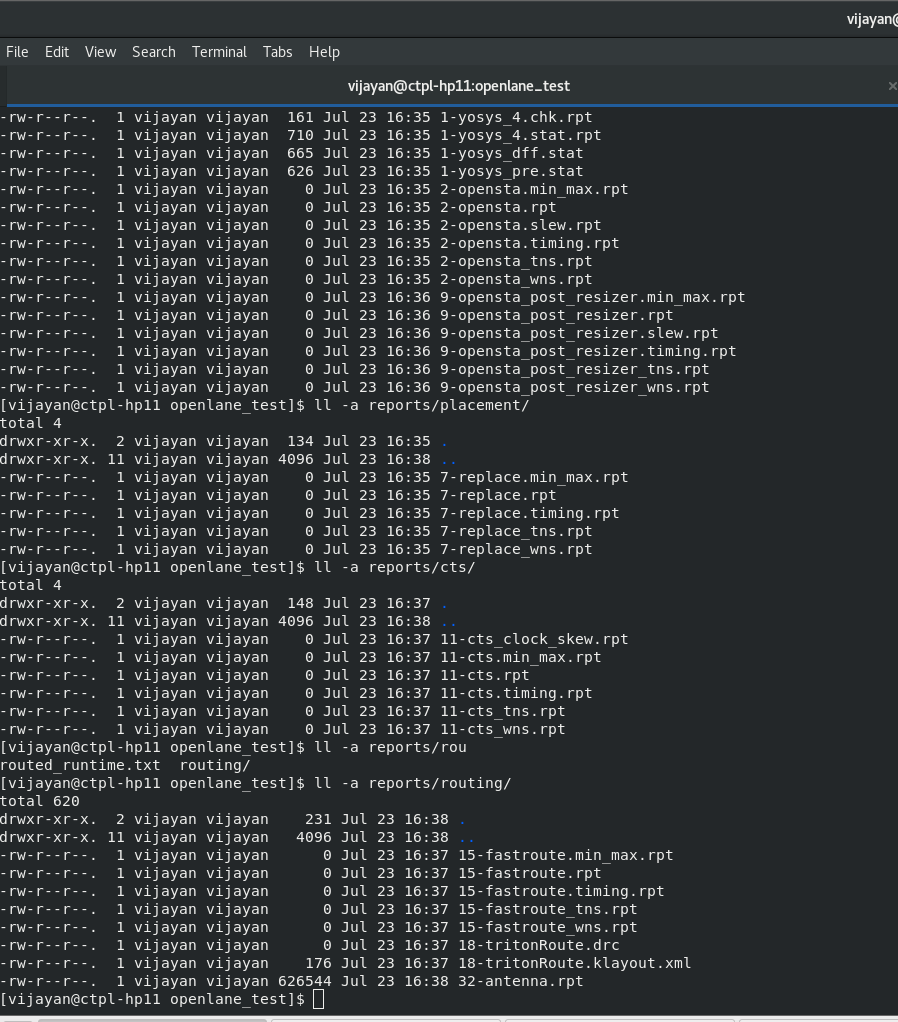
Task: Open the Help menu
Action: point(323,52)
